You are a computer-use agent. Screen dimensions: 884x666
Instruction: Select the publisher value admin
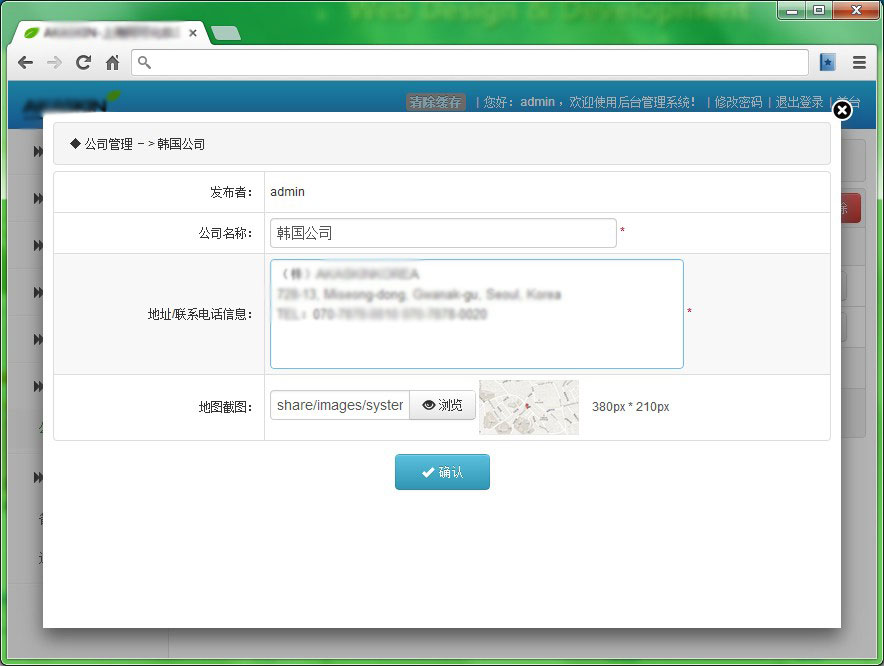(288, 192)
